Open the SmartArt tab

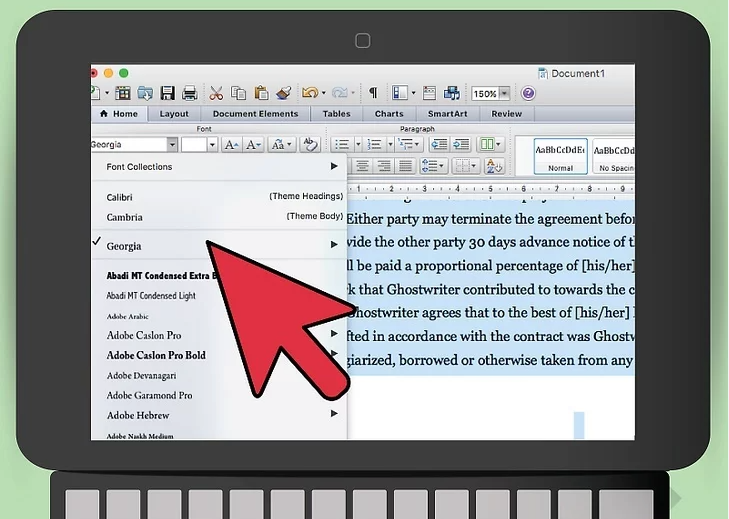pyautogui.click(x=447, y=114)
